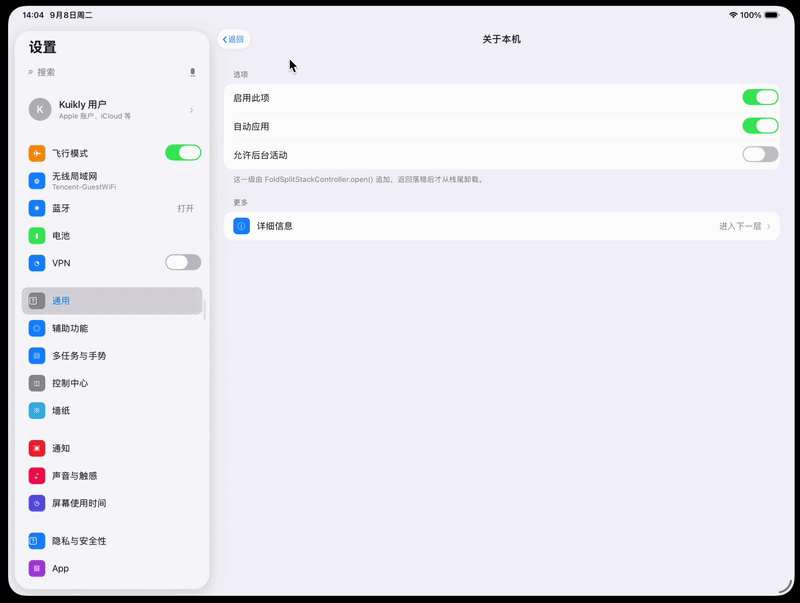Click the 进入下一层 label

[x=740, y=226]
